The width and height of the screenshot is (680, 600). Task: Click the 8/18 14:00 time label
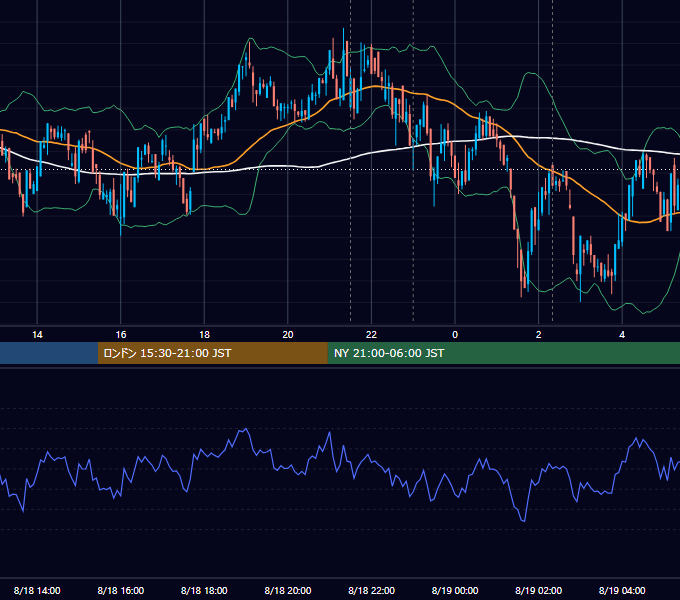(x=37, y=590)
